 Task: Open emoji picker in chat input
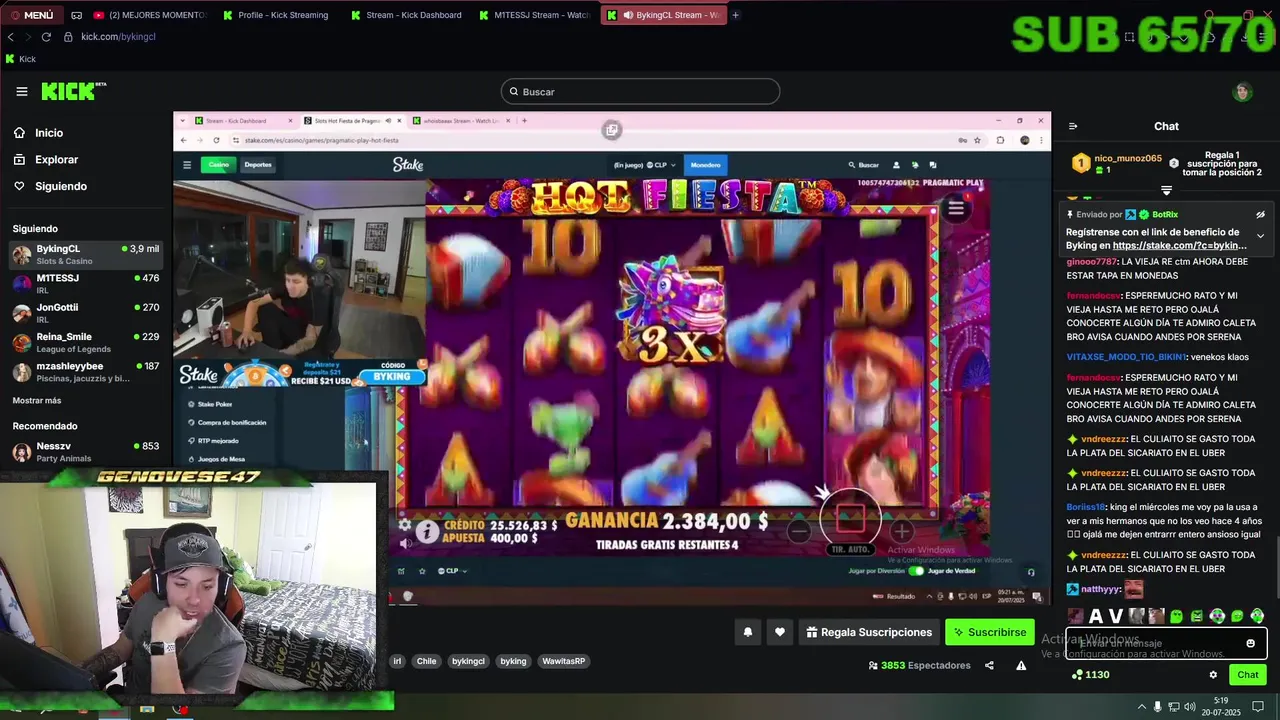point(1250,643)
